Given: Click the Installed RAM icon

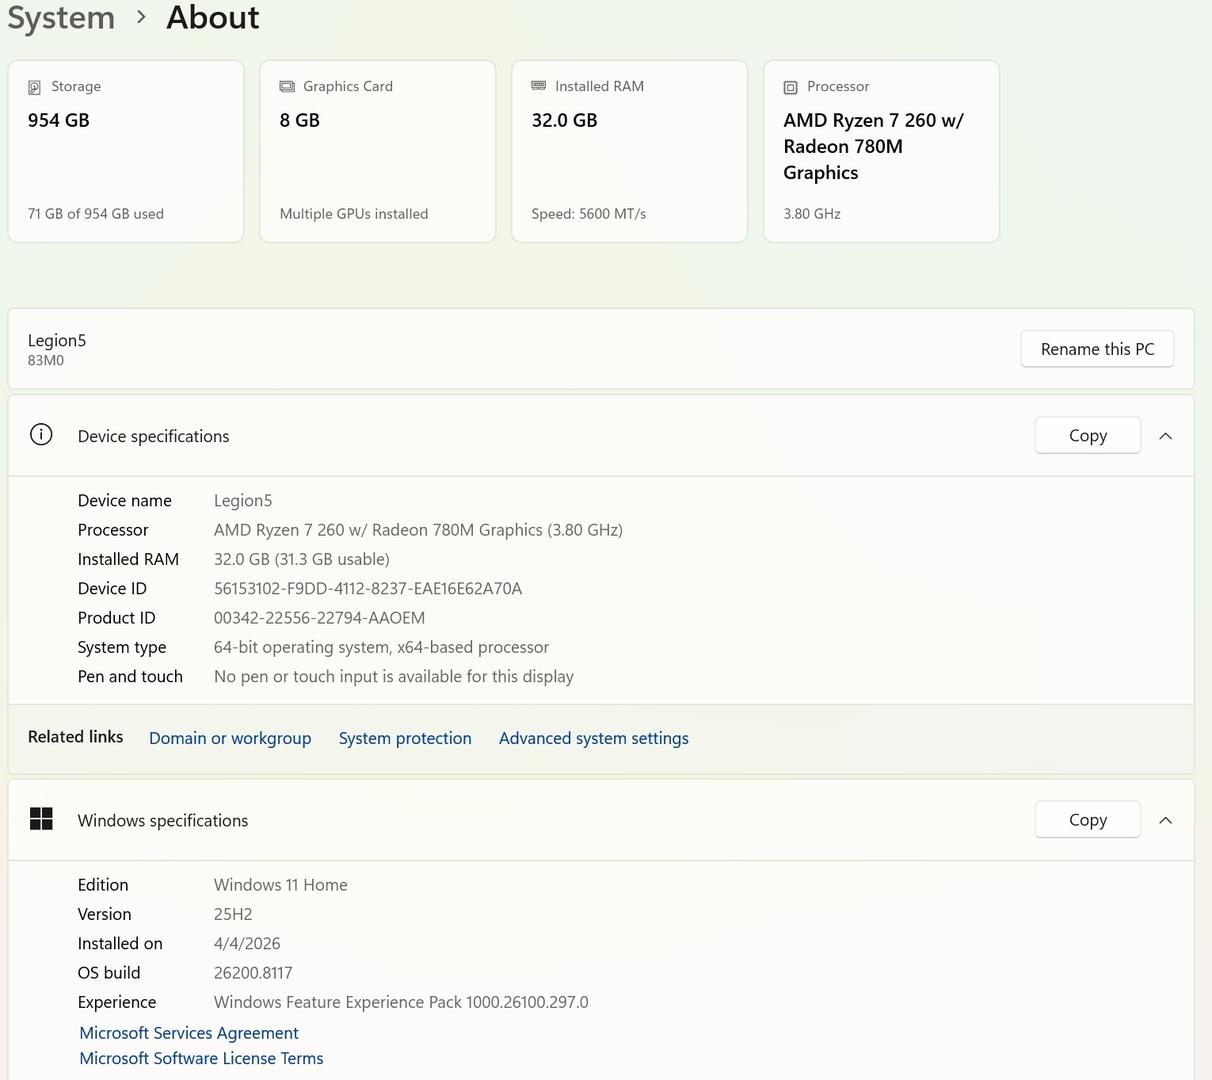Looking at the screenshot, I should point(539,86).
